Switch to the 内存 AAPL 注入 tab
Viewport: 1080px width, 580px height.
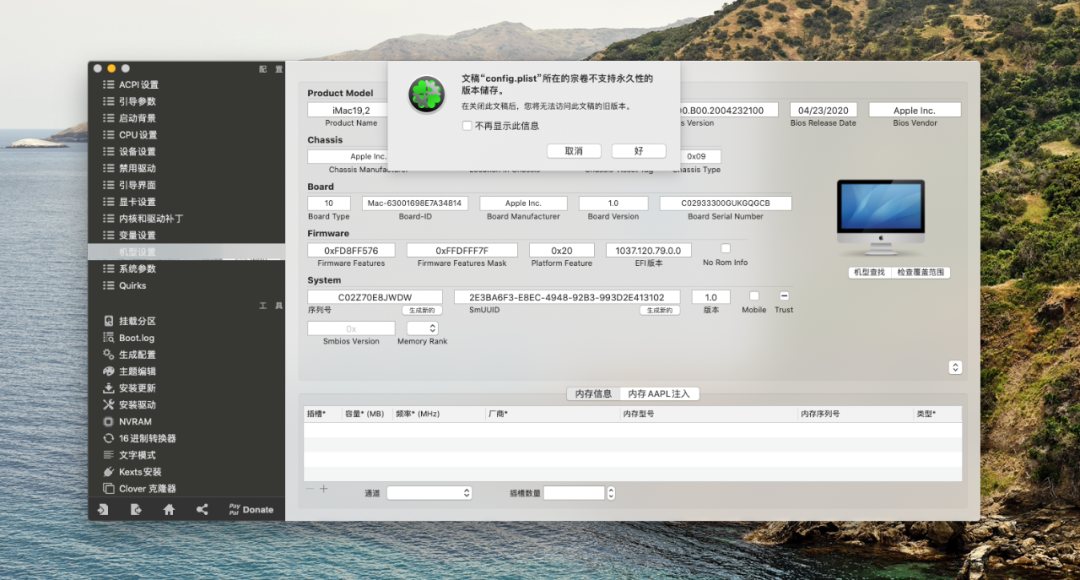(x=658, y=394)
